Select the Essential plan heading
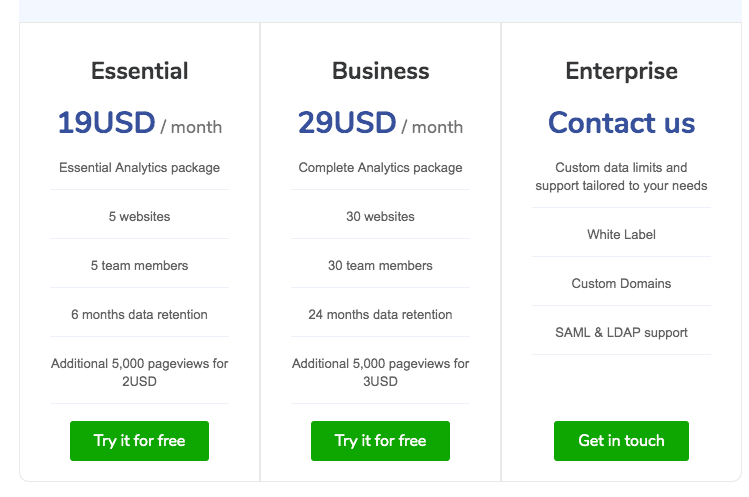 (139, 71)
